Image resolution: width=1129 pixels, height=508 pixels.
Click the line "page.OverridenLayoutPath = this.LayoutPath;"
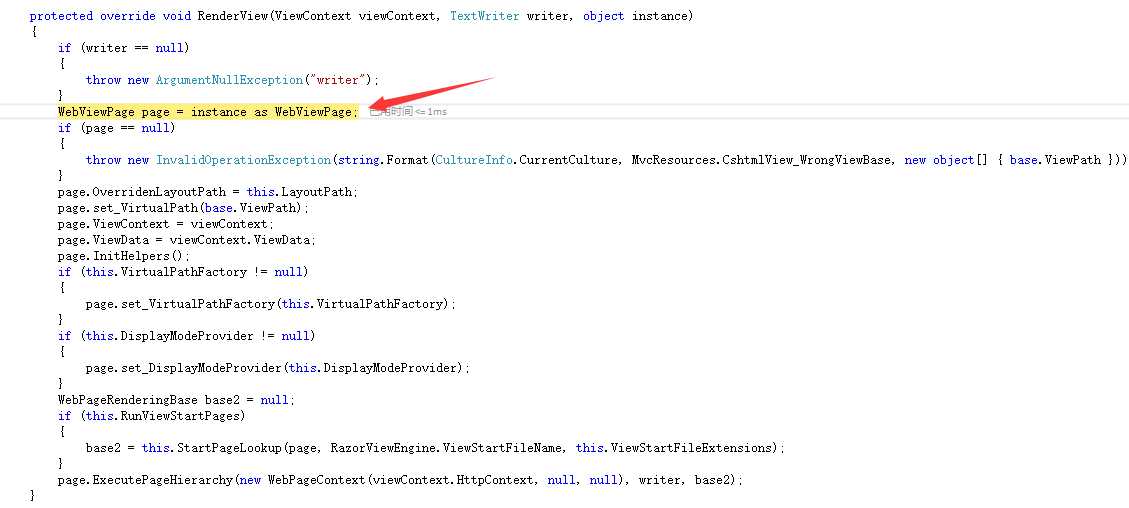click(207, 192)
